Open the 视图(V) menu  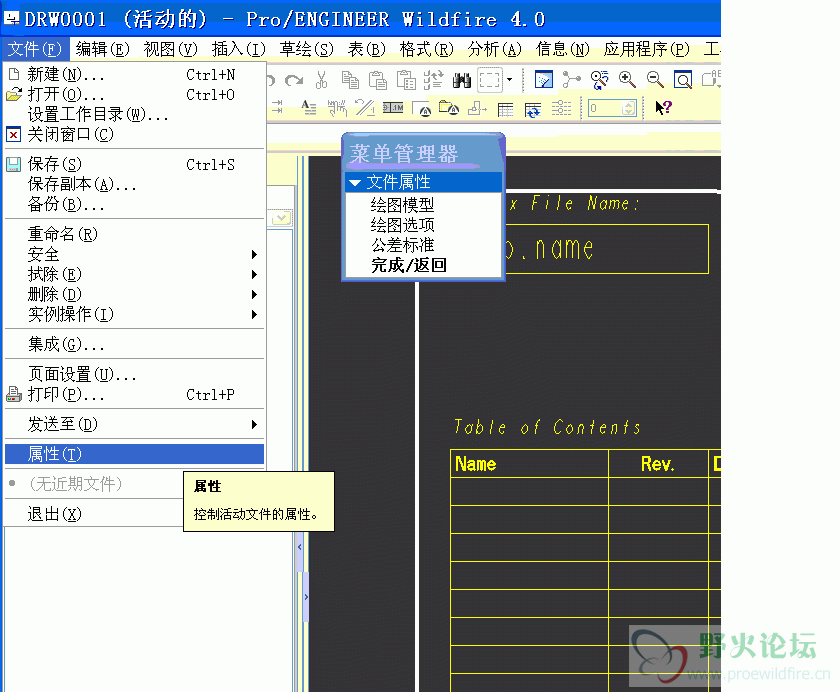click(x=170, y=49)
